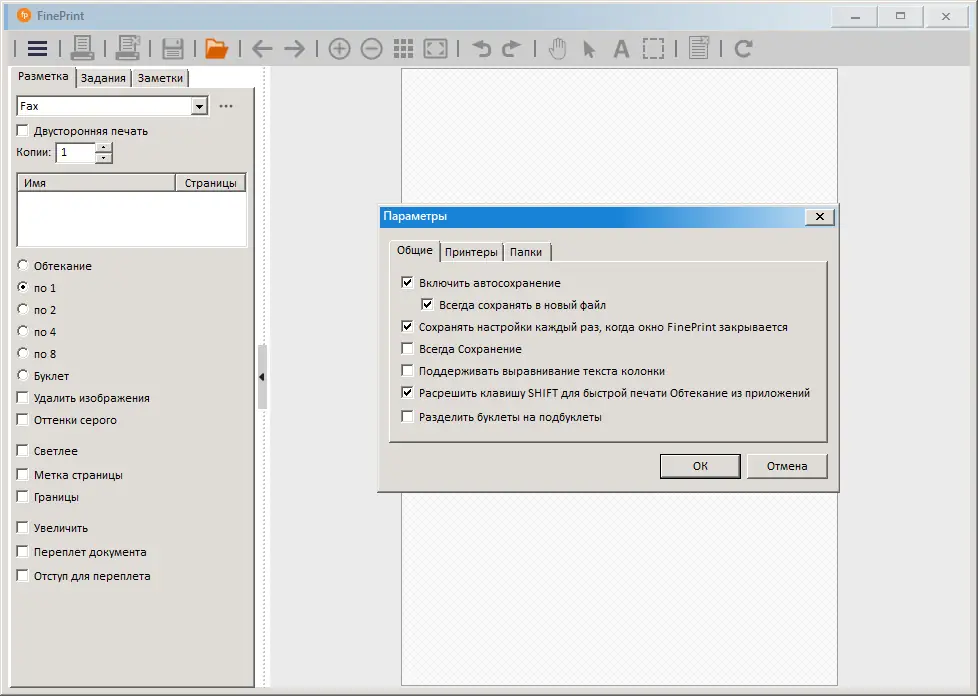This screenshot has height=696, width=978.
Task: Check the Всегда Сохранение option
Action: (x=407, y=349)
